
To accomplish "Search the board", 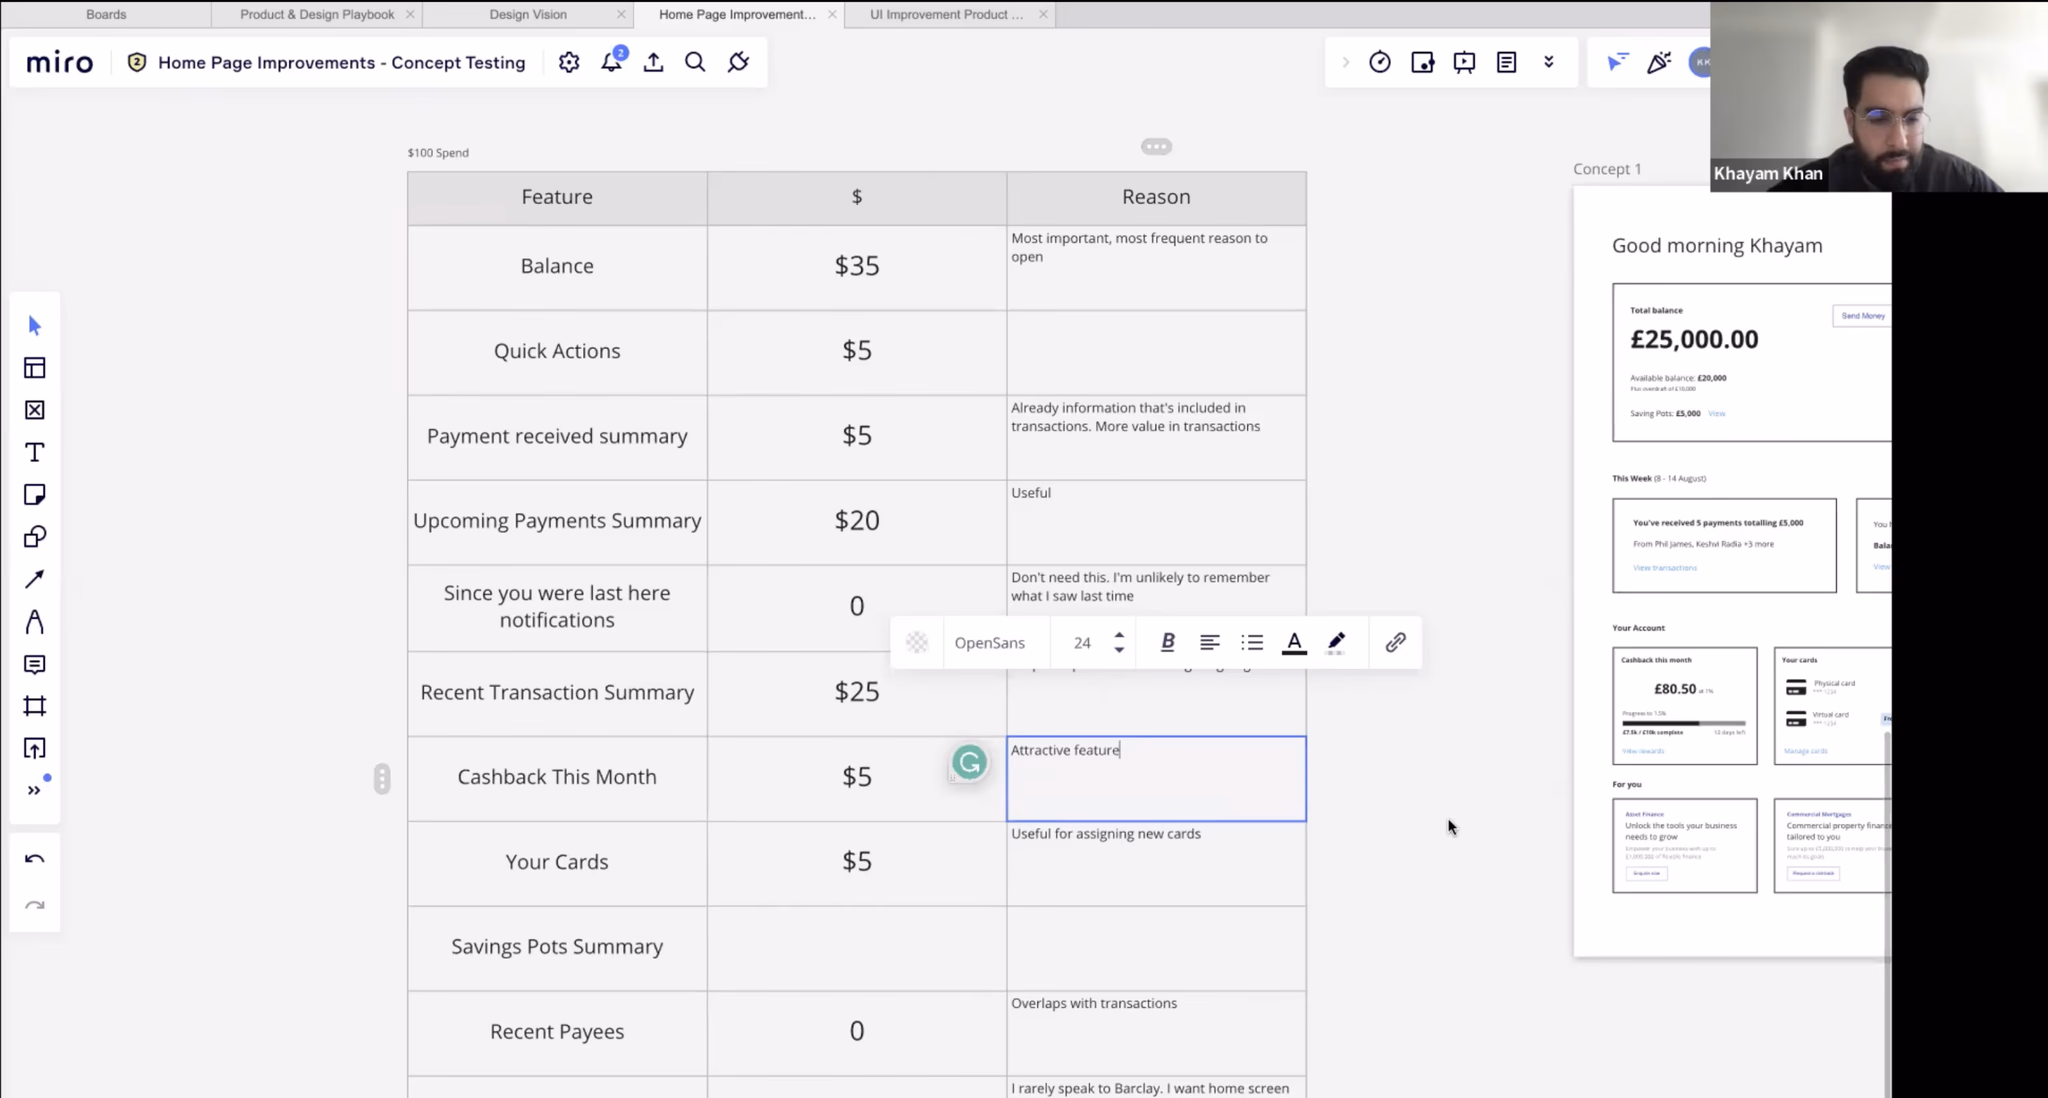I will click(695, 62).
